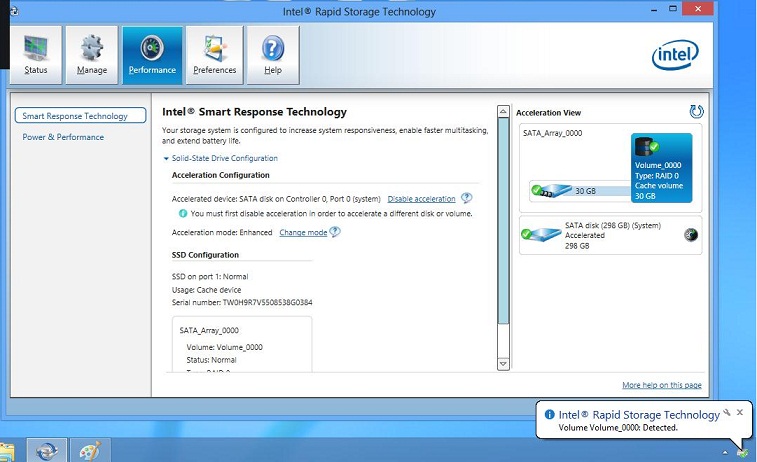Click help icon next to Change mode

point(335,232)
